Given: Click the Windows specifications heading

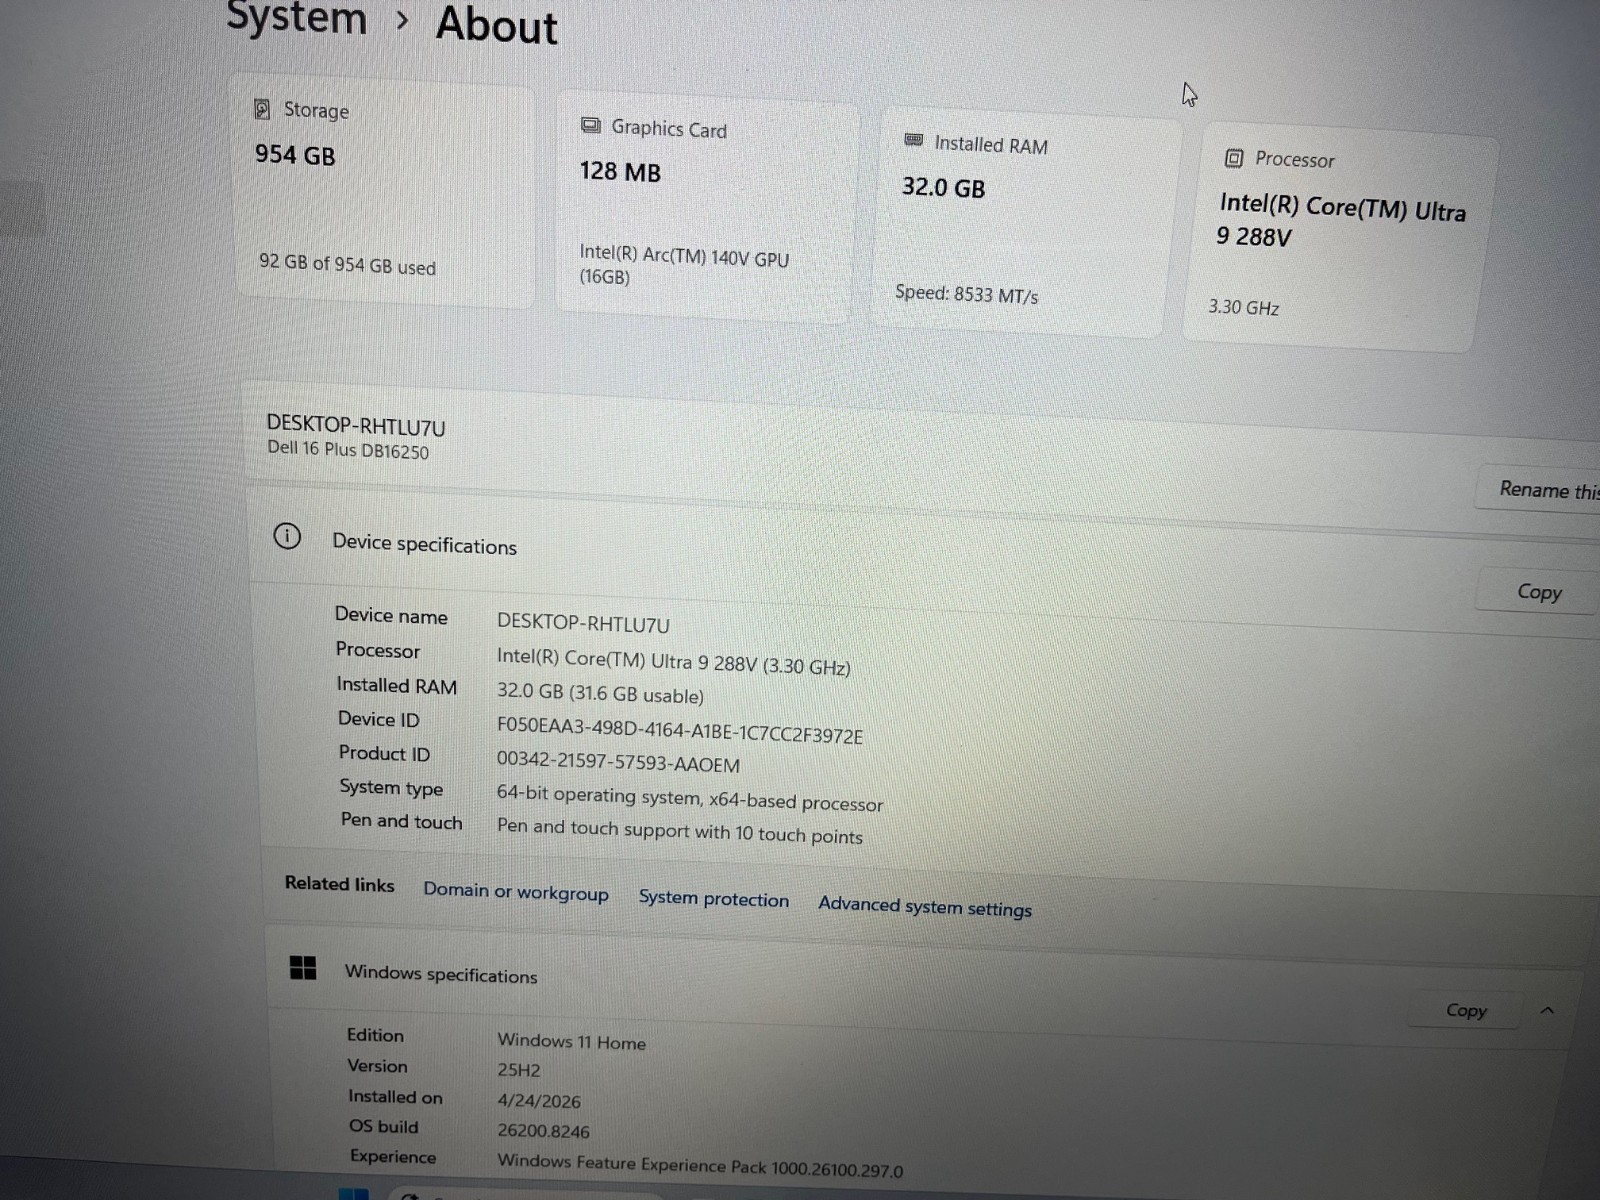Looking at the screenshot, I should pyautogui.click(x=441, y=974).
